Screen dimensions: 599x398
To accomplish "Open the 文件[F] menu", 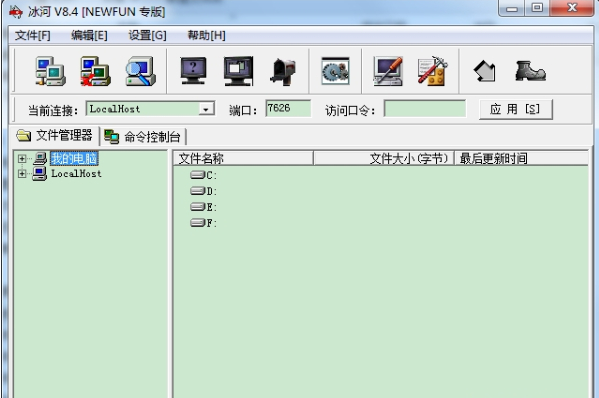I will (x=32, y=36).
